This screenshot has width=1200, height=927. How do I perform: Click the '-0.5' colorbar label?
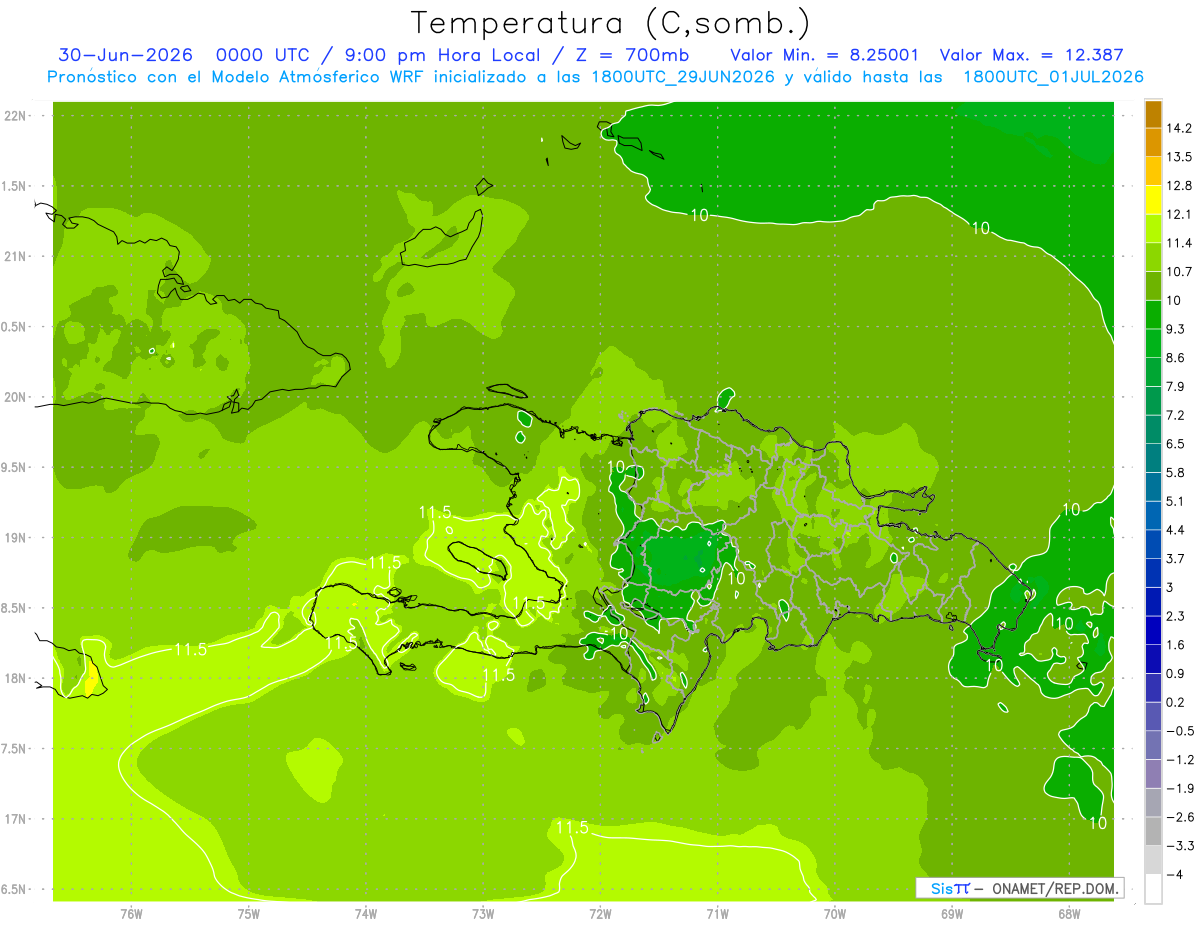(x=1179, y=730)
